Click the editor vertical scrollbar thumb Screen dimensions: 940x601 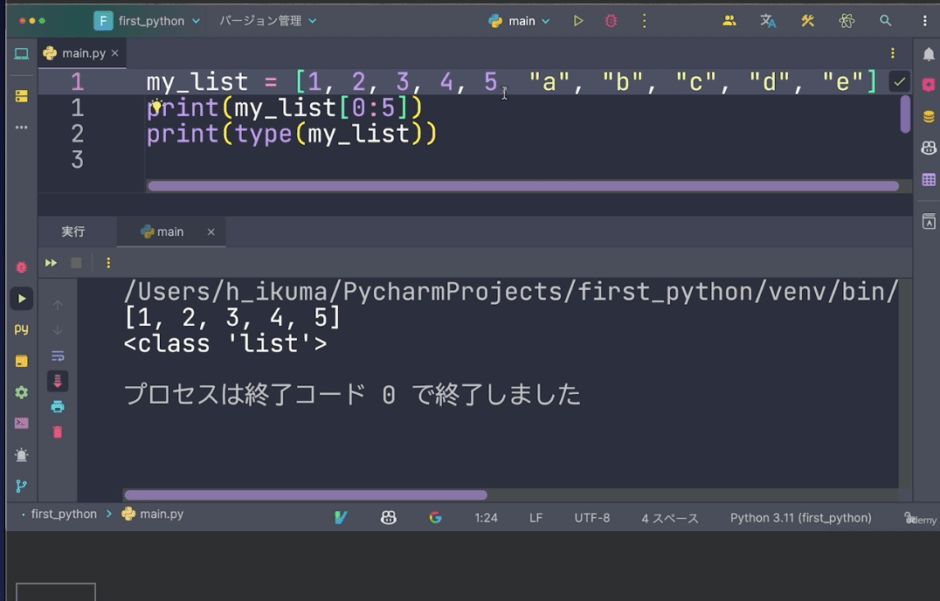905,114
